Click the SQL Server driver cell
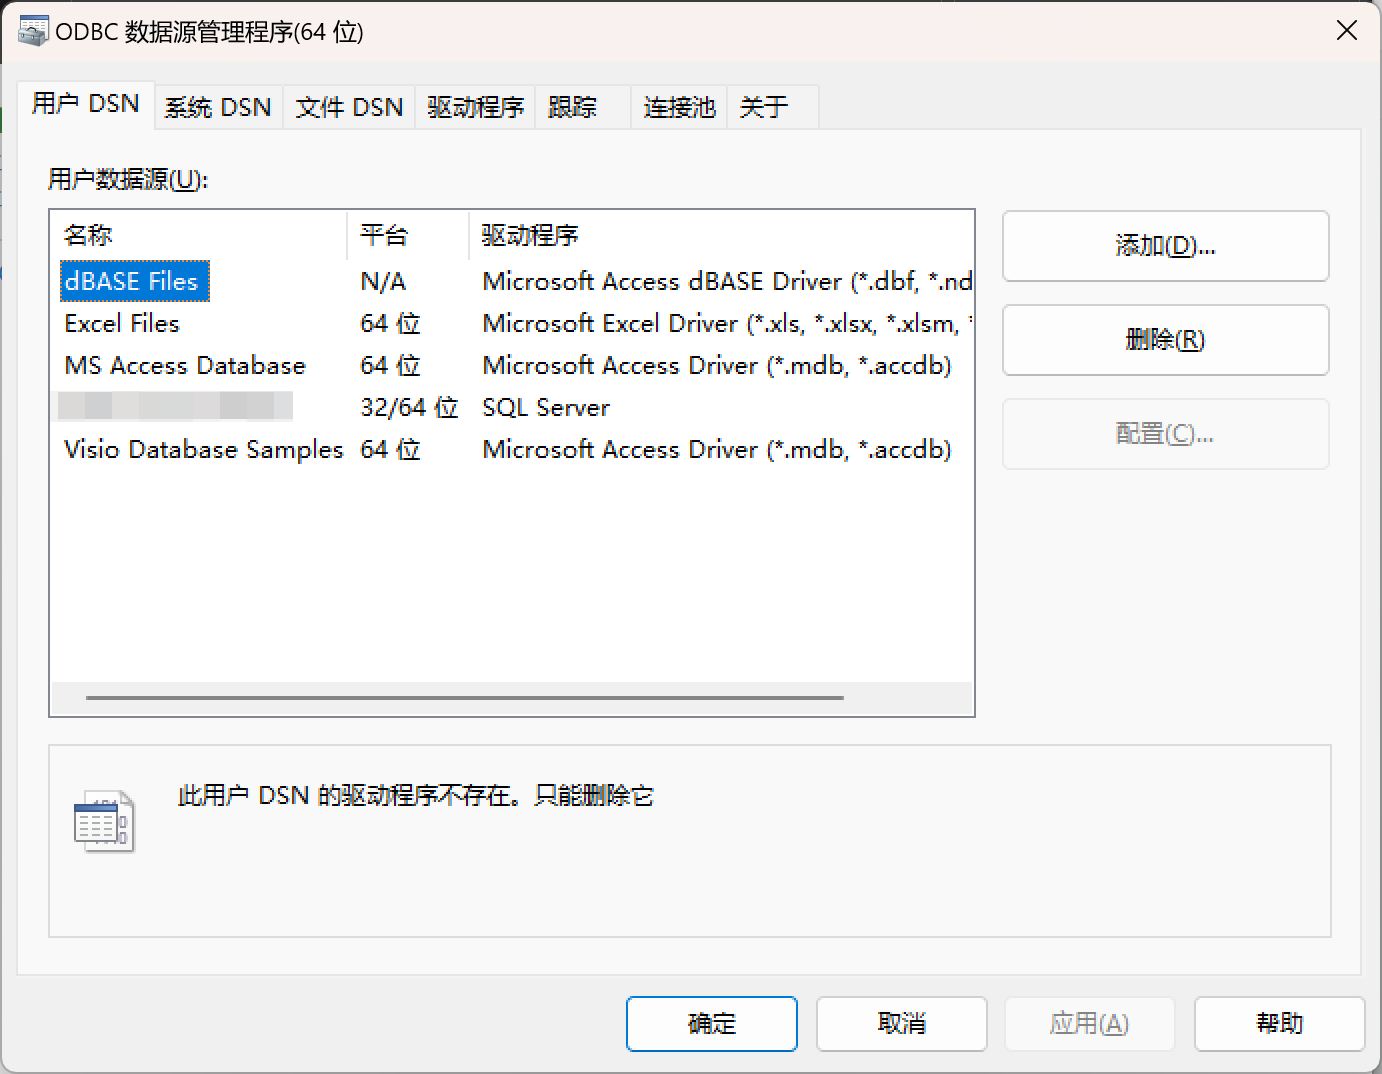 pyautogui.click(x=546, y=408)
